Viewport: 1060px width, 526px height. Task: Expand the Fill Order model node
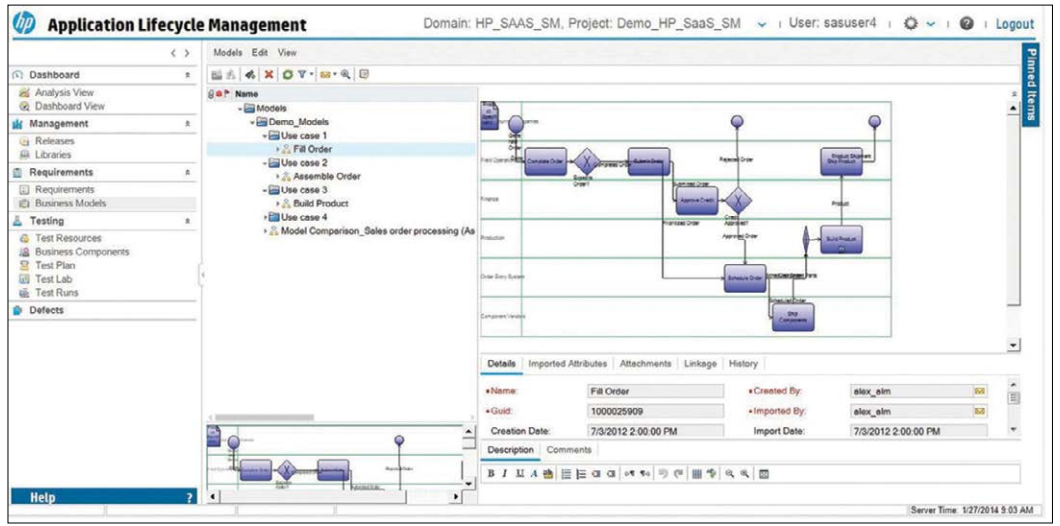(278, 149)
